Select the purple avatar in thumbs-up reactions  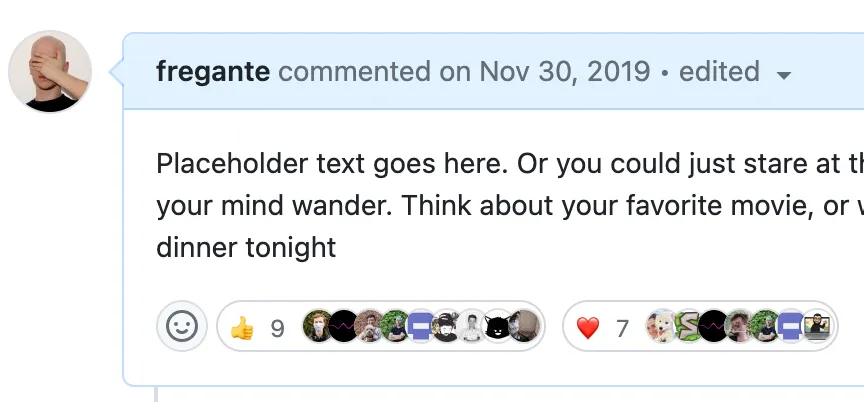421,327
